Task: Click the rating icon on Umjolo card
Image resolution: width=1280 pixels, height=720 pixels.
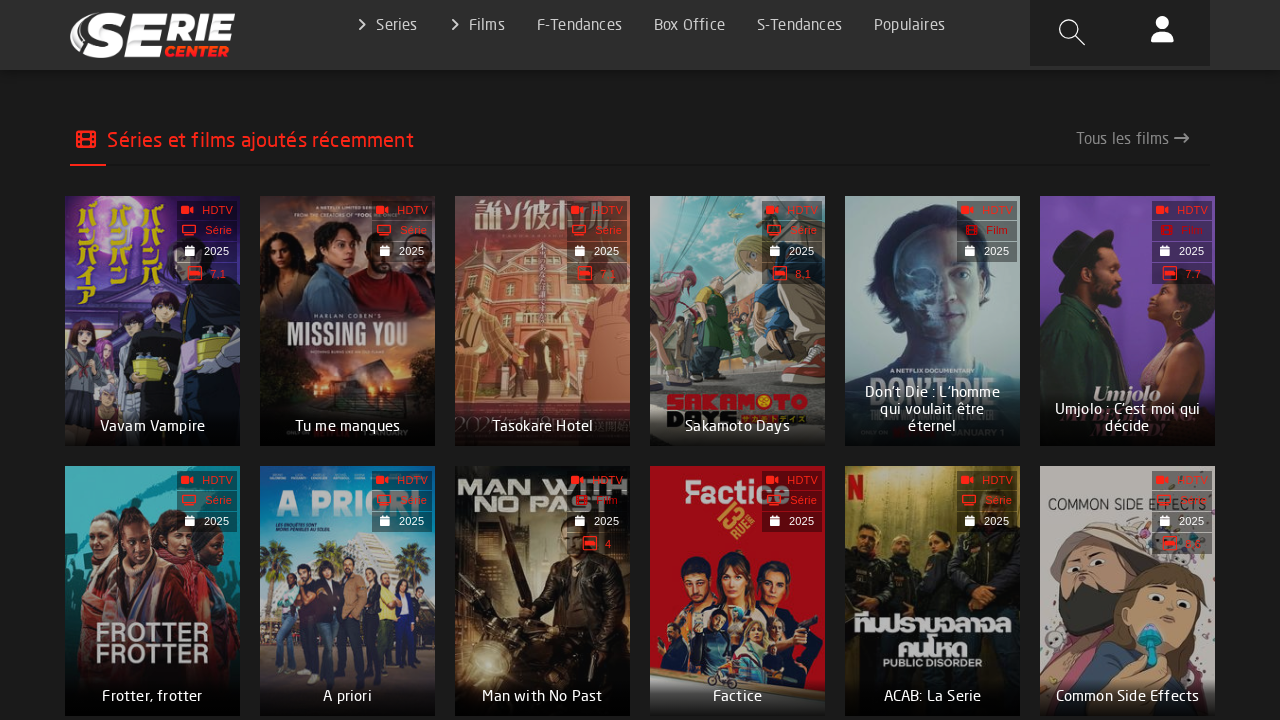Action: tap(1169, 273)
